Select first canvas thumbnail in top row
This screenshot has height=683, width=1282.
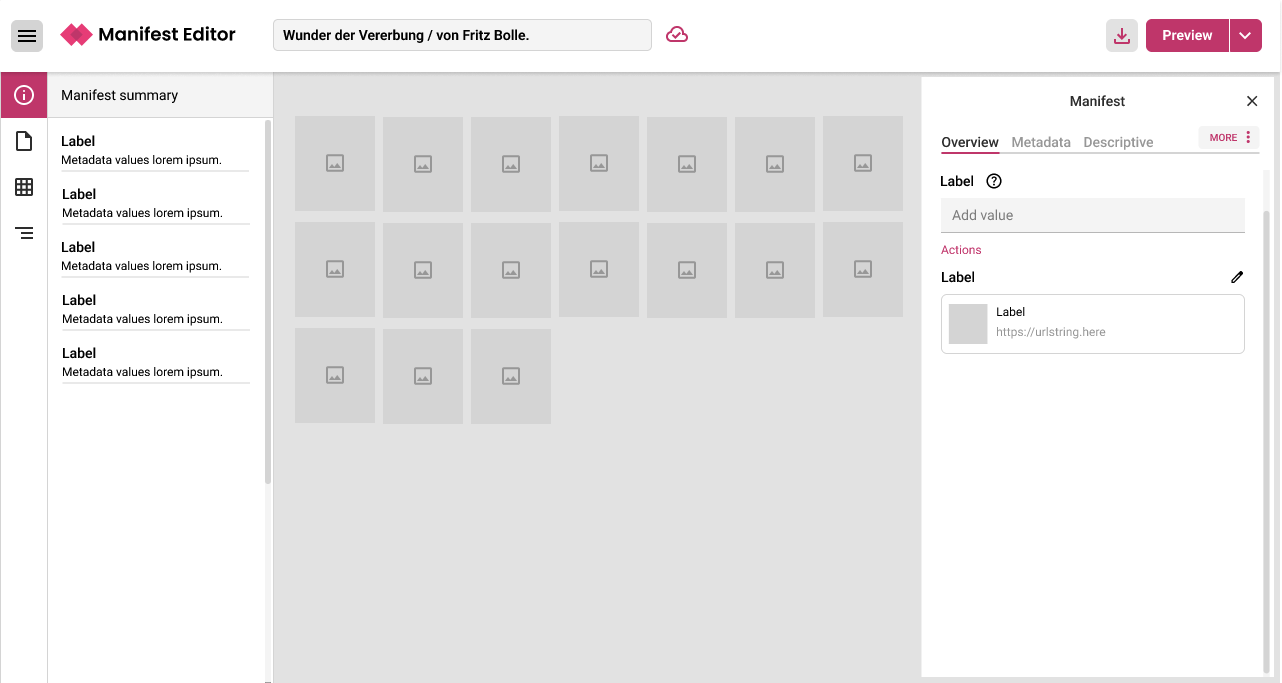point(335,163)
